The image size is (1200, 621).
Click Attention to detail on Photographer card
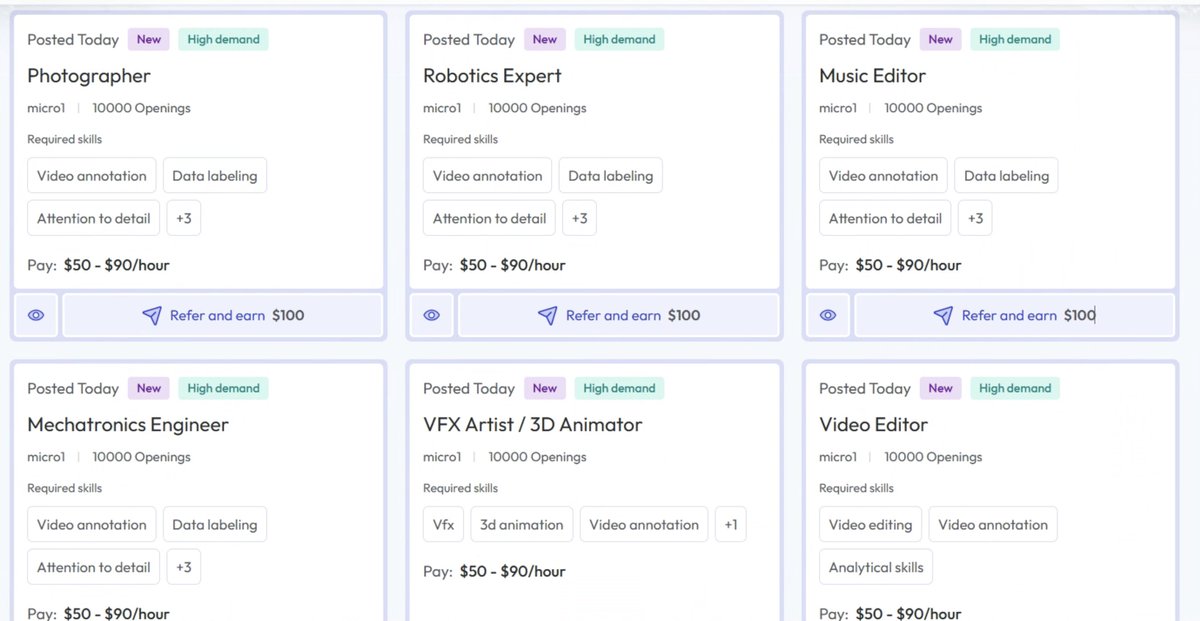[x=94, y=218]
